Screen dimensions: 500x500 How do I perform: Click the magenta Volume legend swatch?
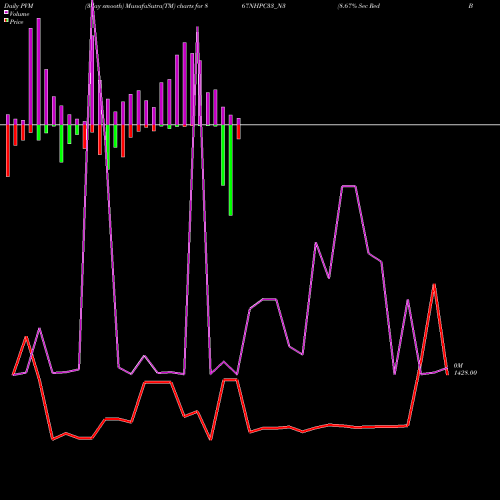coord(6,12)
